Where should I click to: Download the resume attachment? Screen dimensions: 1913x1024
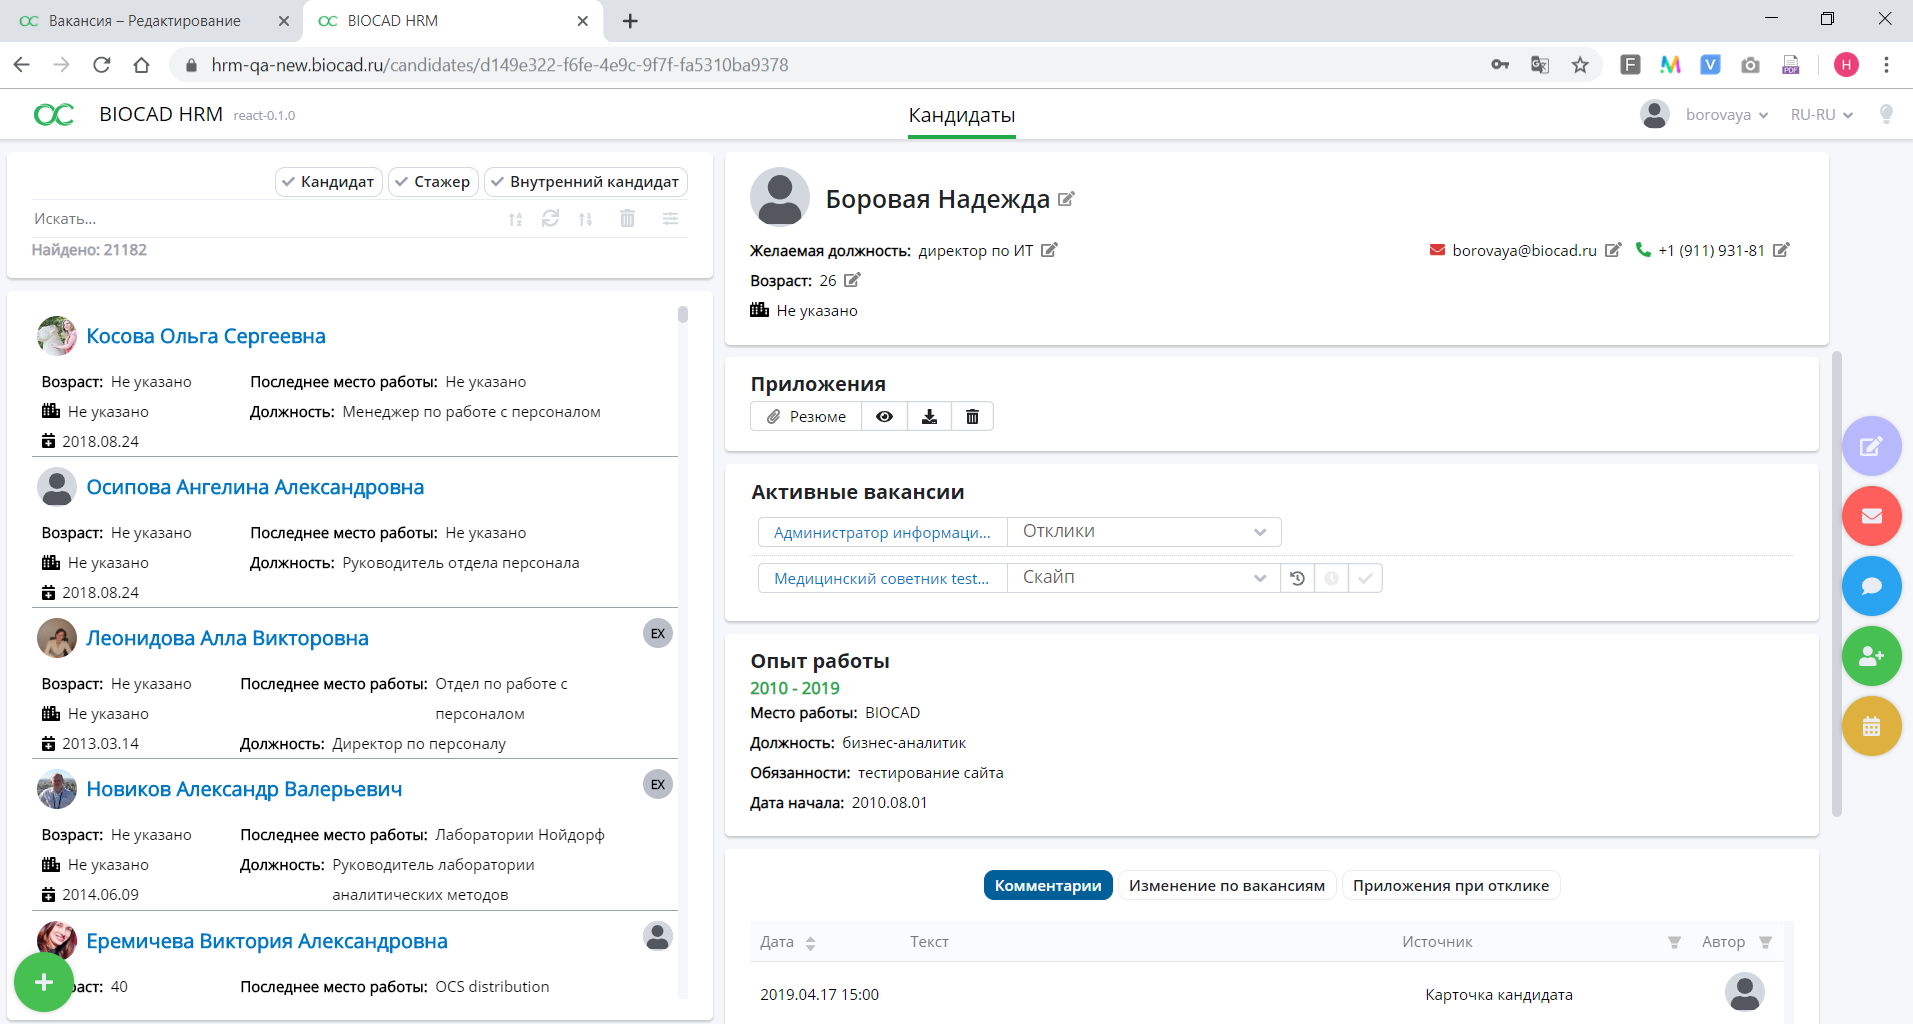click(929, 417)
